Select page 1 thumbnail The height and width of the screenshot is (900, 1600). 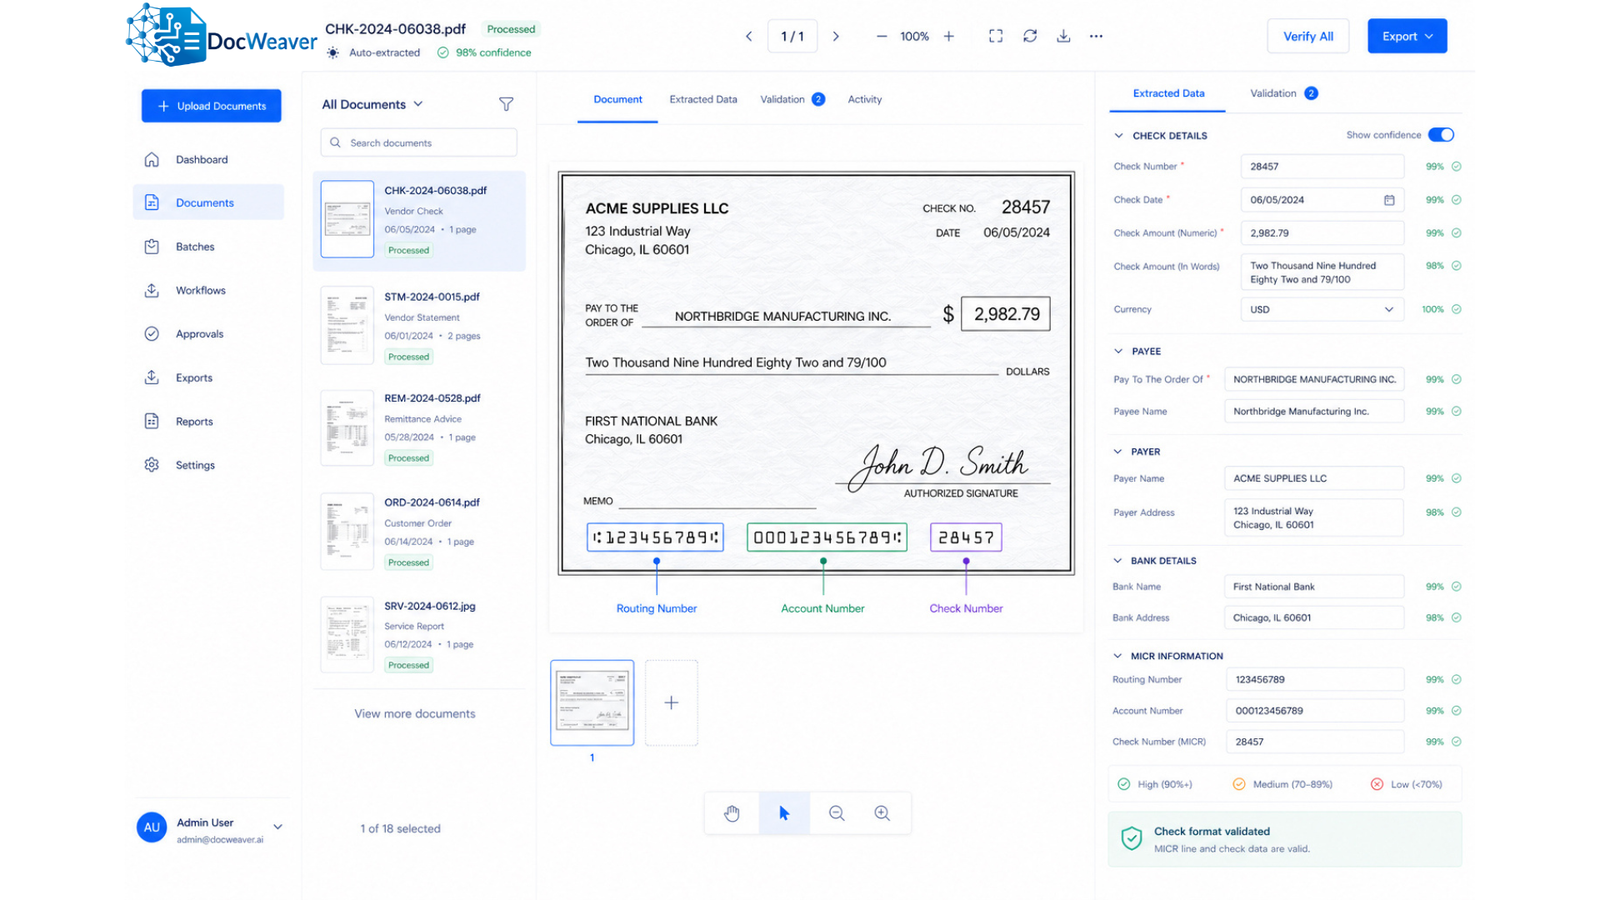592,702
